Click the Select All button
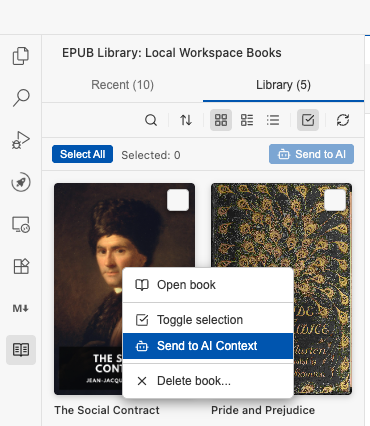The image size is (370, 426). [x=82, y=154]
